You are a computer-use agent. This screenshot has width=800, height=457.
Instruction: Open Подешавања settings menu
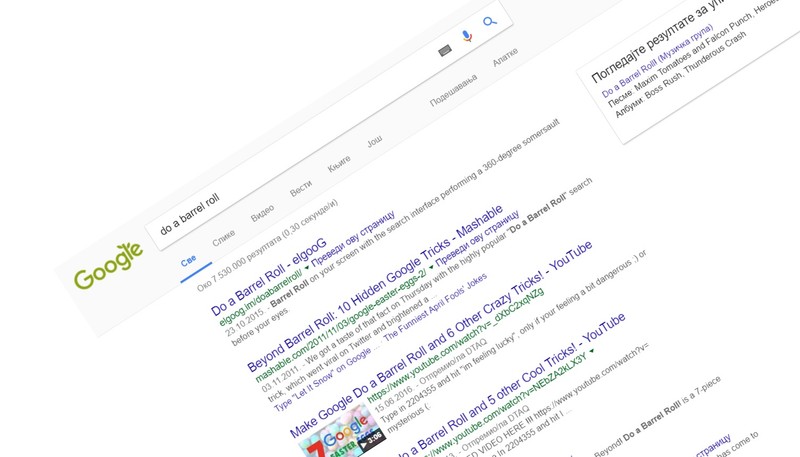tap(454, 90)
